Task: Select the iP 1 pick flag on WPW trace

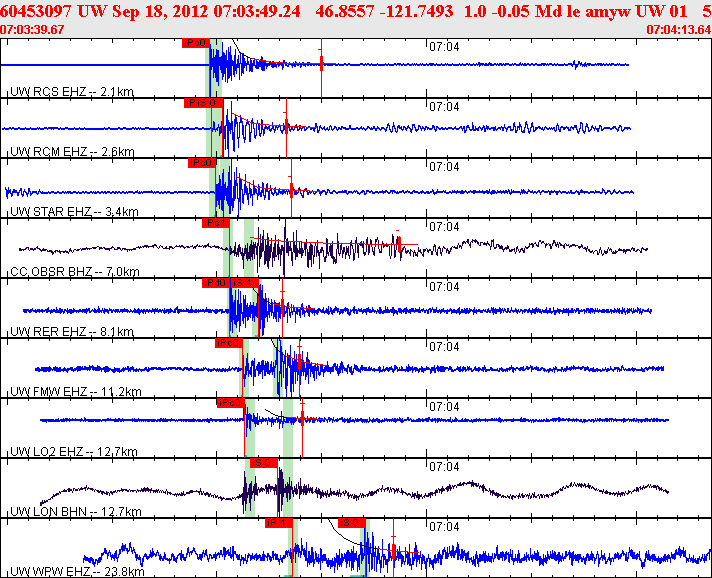Action: click(277, 522)
